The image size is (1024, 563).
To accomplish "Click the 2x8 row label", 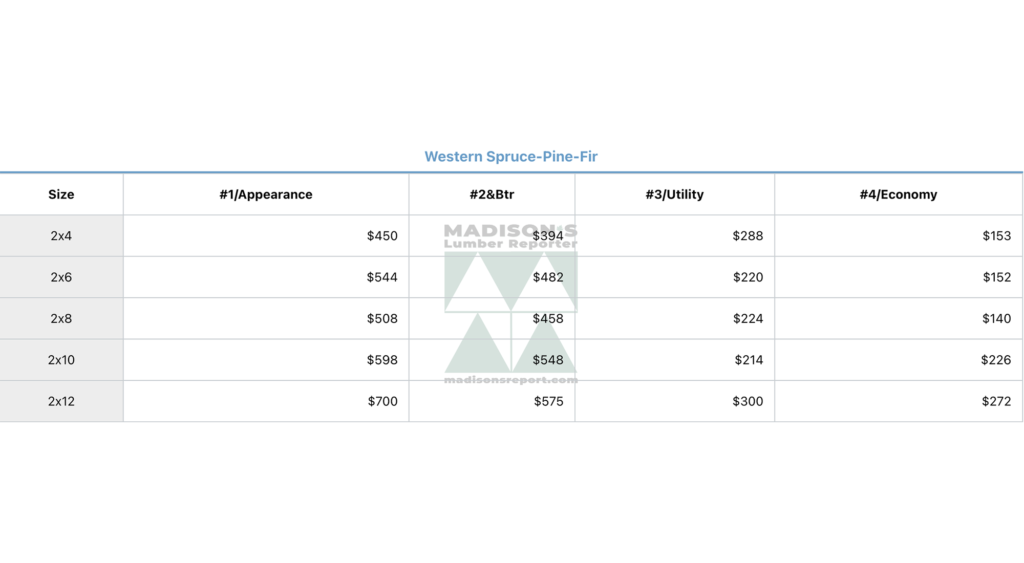I will click(61, 319).
